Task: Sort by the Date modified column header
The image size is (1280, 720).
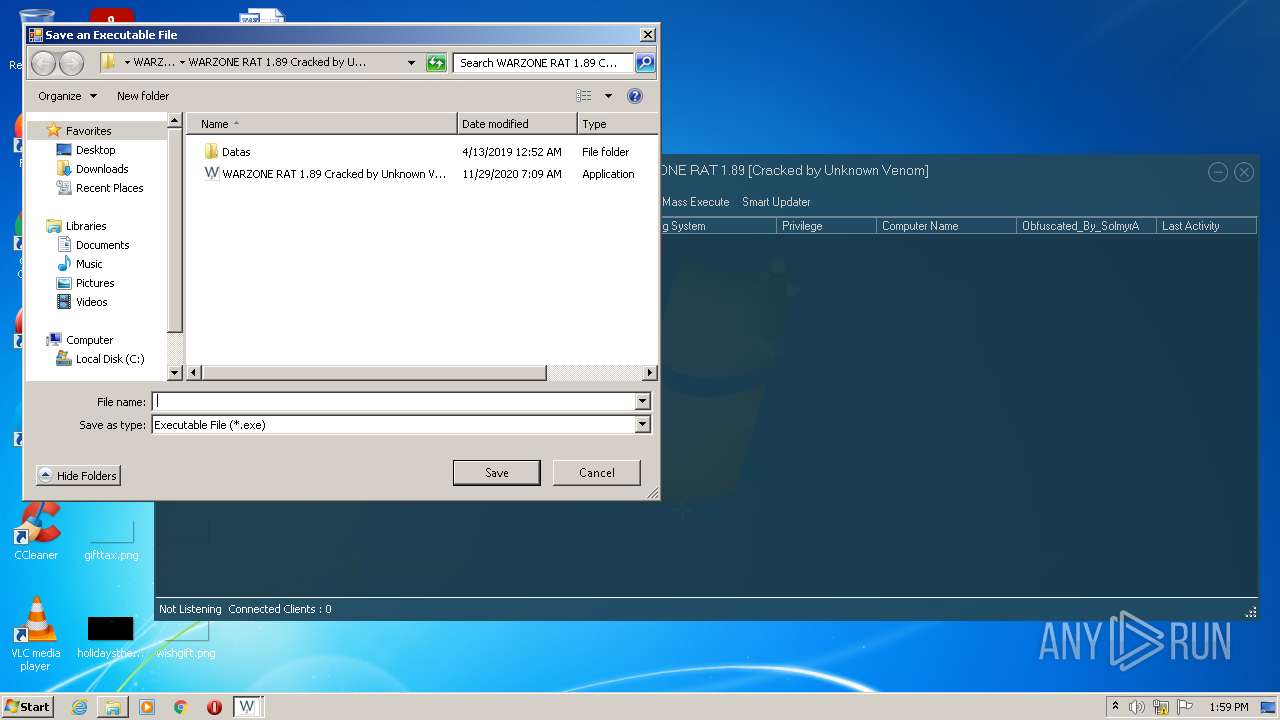Action: click(x=517, y=124)
